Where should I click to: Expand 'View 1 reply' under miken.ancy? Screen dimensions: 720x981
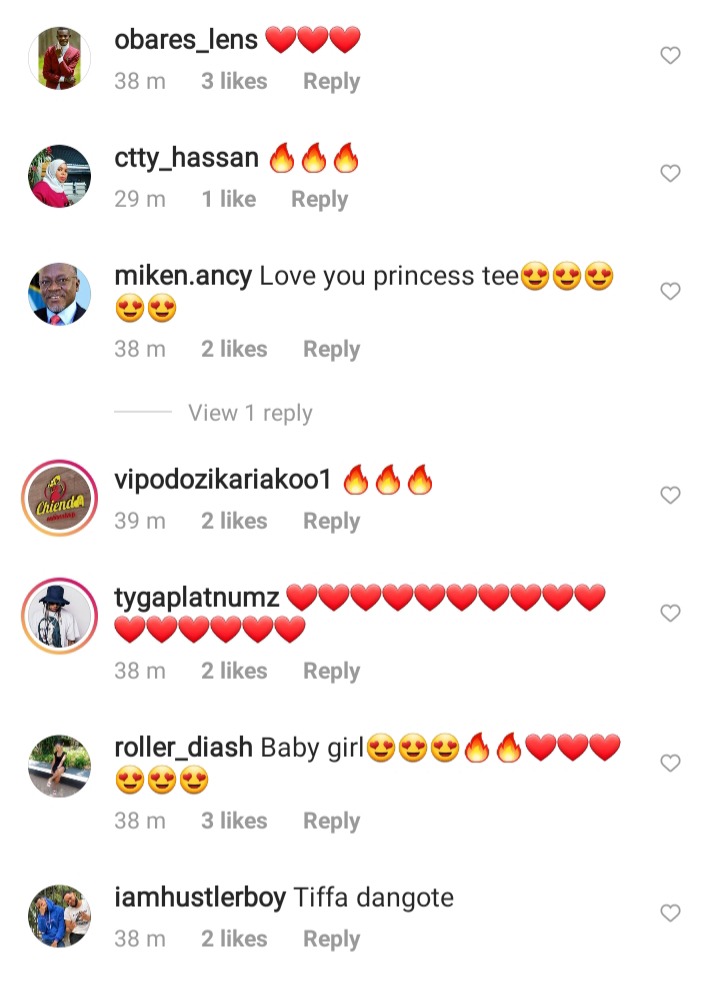point(250,413)
